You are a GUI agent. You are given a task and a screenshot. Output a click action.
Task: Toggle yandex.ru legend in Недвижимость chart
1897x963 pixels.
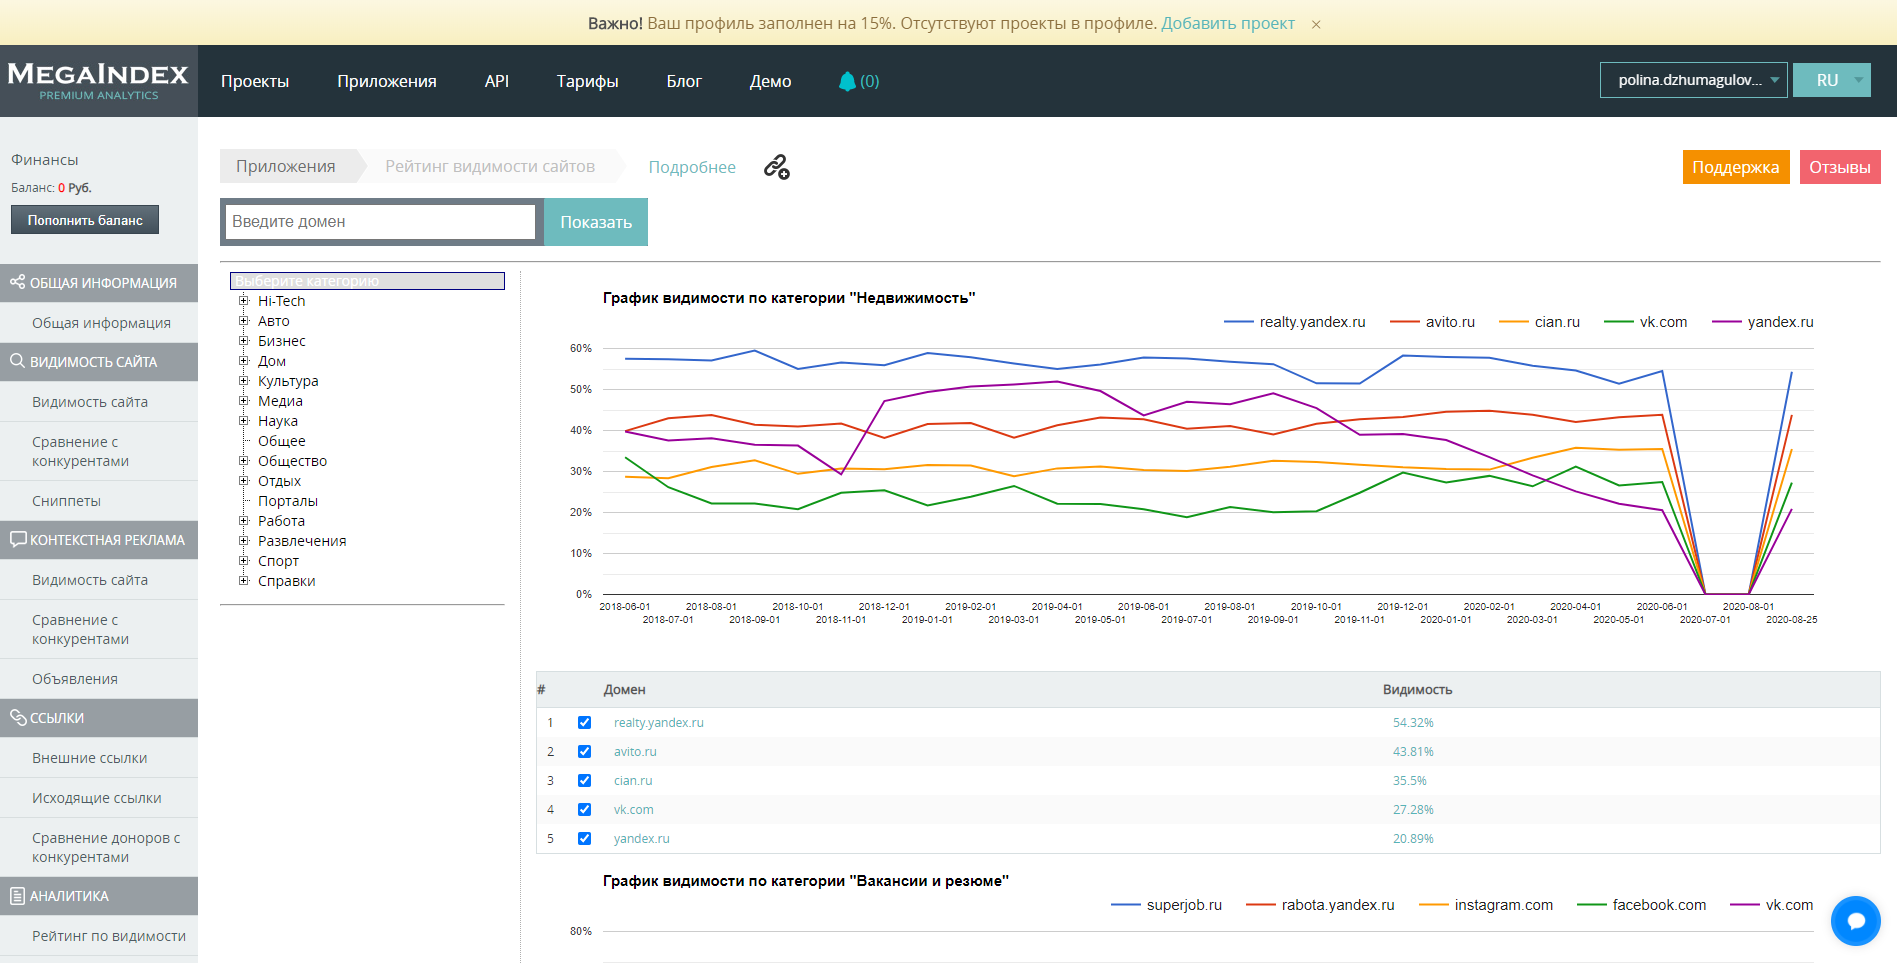coord(1763,322)
